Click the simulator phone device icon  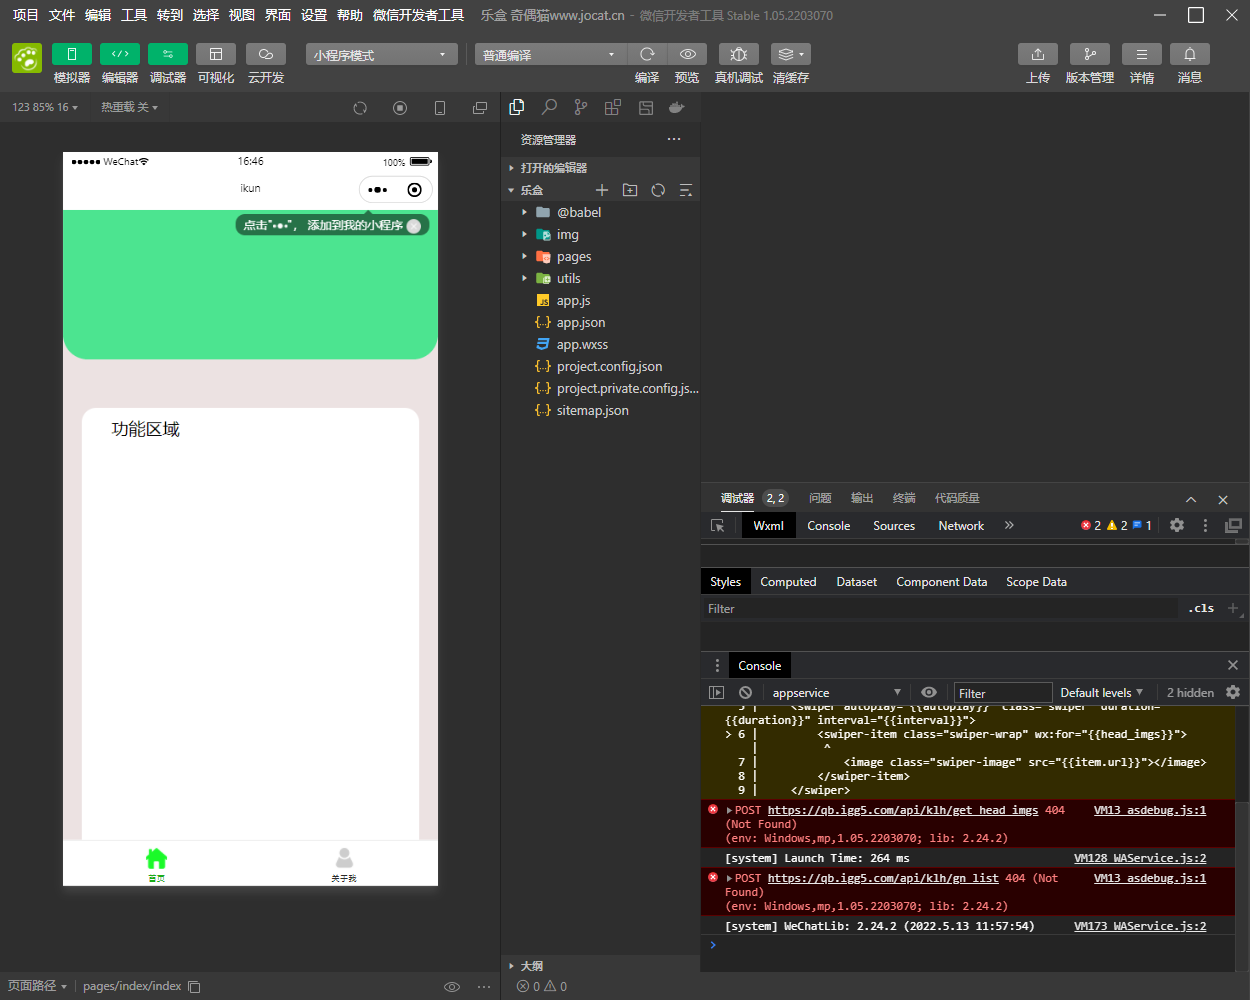(440, 108)
